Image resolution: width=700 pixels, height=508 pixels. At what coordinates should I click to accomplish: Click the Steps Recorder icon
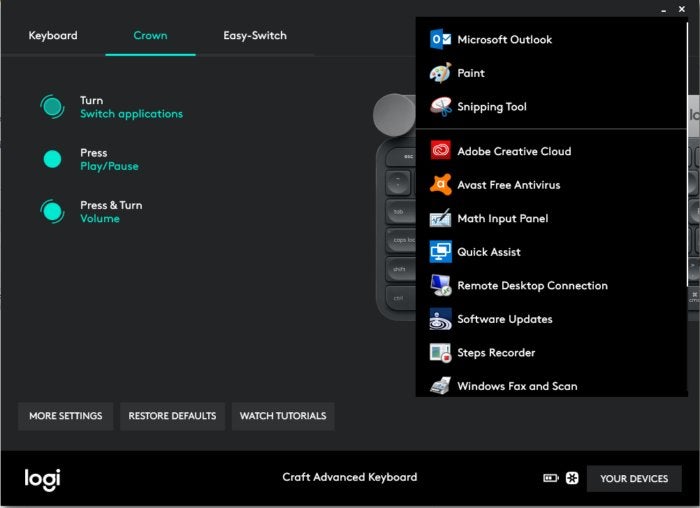click(440, 352)
